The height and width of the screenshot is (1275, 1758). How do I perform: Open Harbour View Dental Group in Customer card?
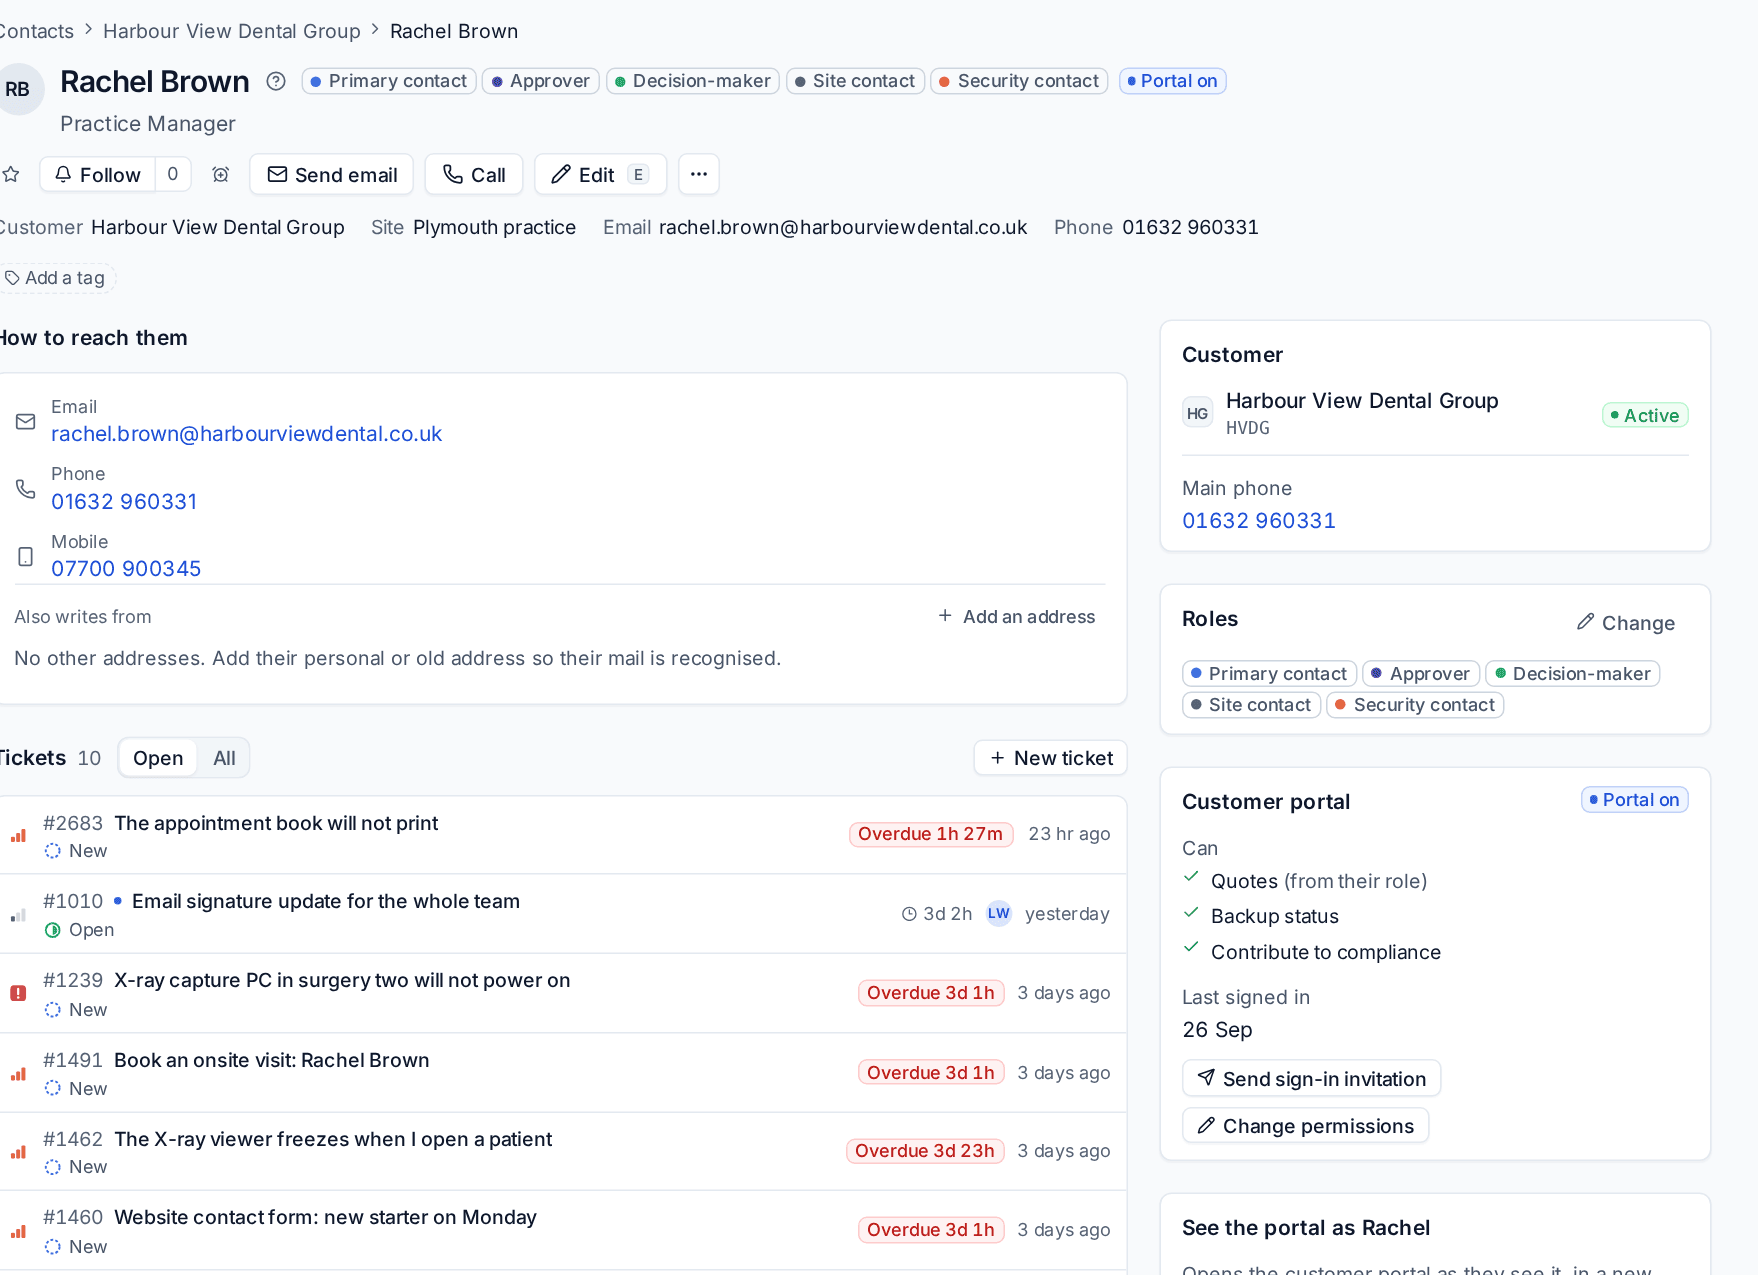tap(1362, 401)
